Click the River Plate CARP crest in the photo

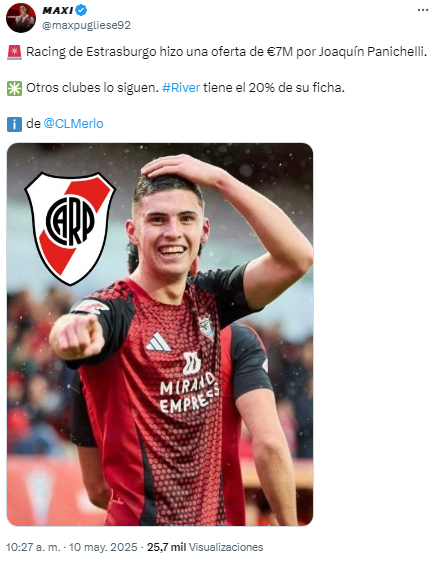70,228
